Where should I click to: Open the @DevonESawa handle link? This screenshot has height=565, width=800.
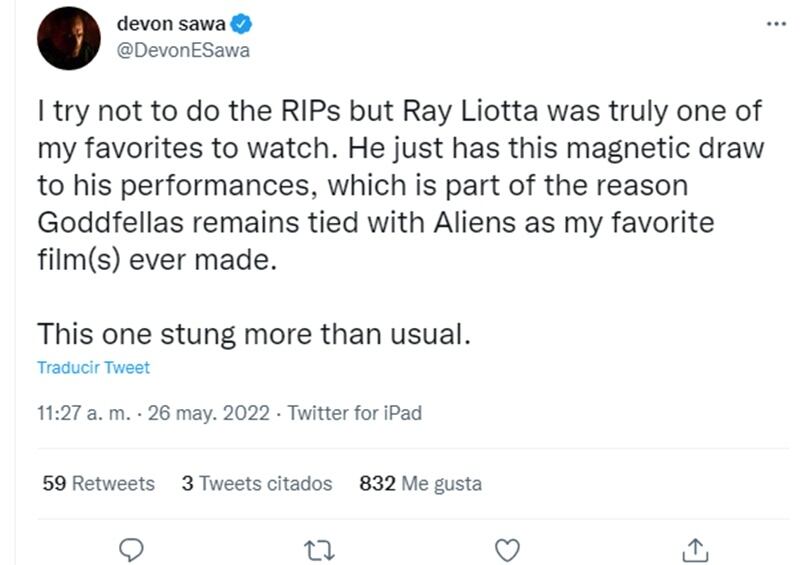pyautogui.click(x=183, y=51)
